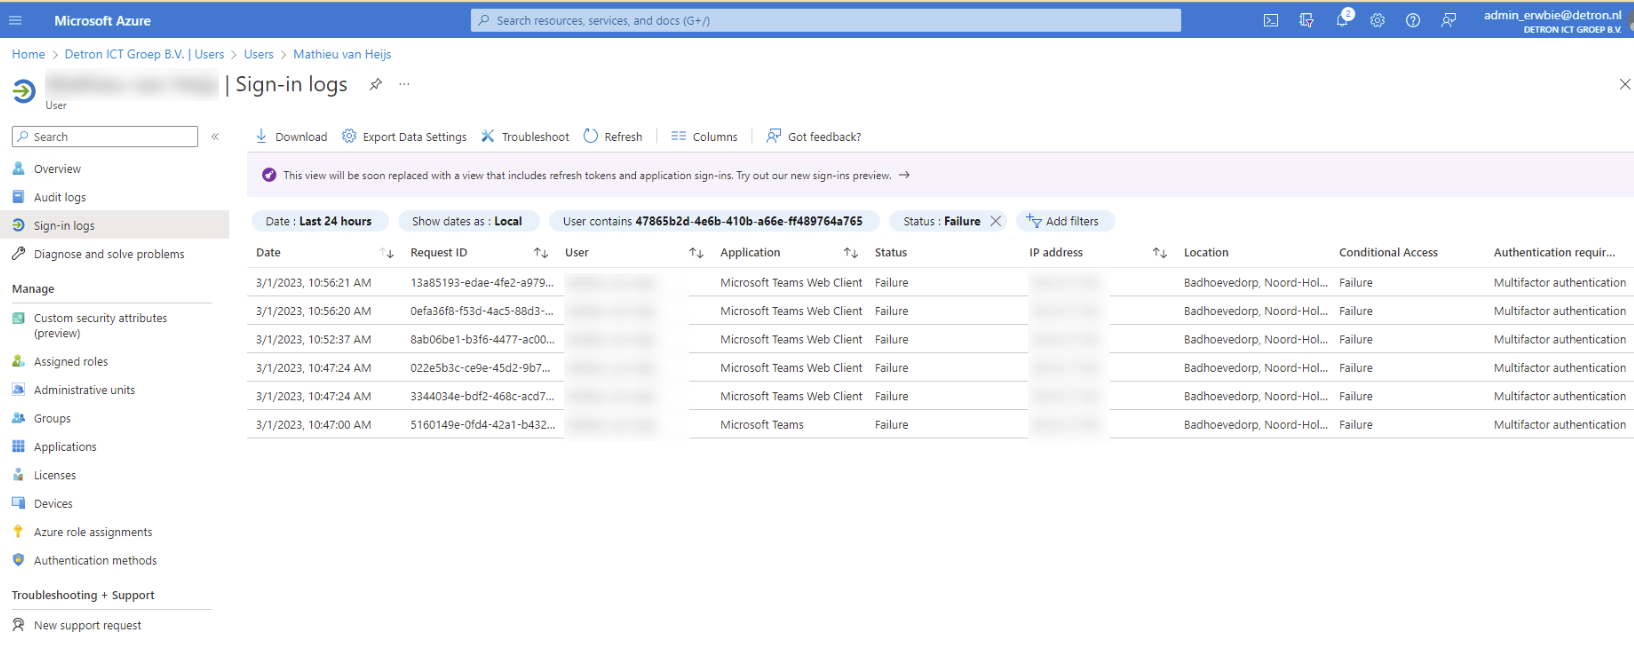Click the help question mark icon
Screen dimensions: 1634x662
[1412, 20]
